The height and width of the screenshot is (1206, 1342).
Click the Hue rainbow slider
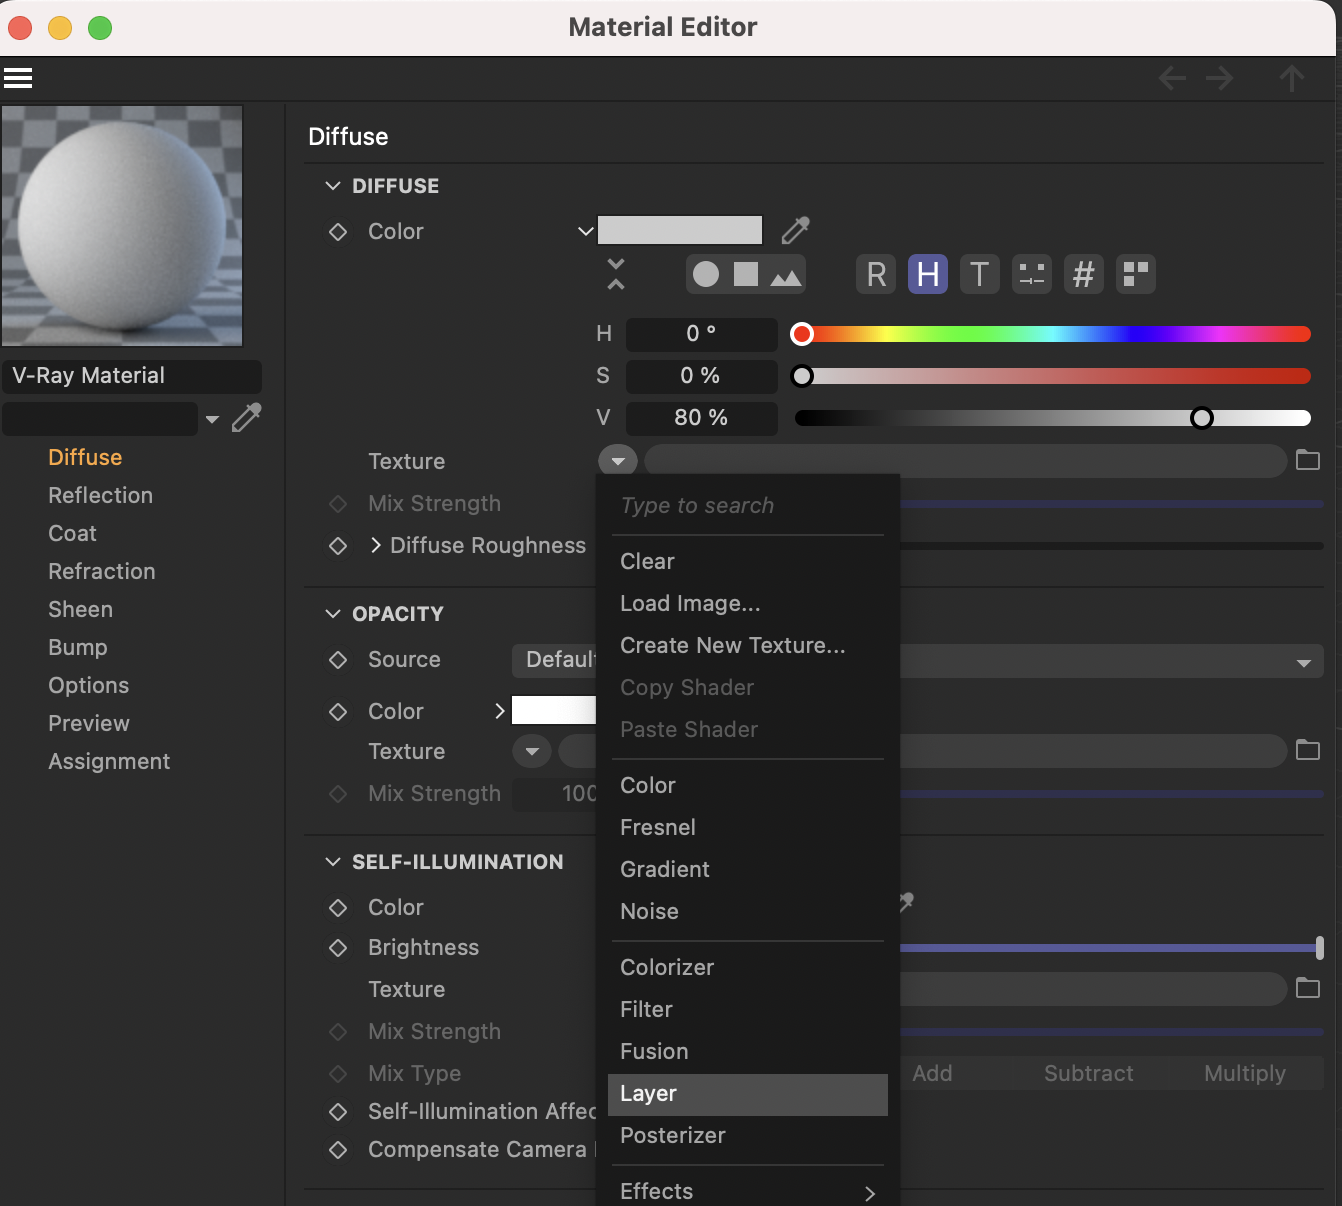(1052, 334)
